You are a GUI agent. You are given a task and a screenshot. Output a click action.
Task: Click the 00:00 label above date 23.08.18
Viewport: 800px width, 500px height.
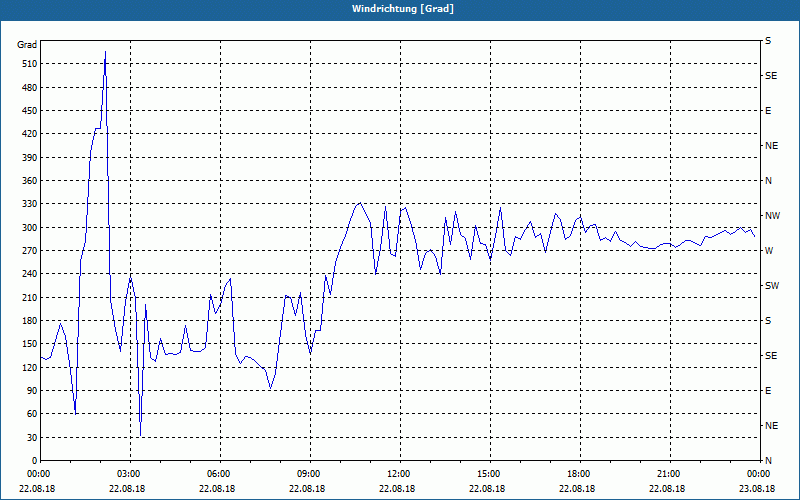click(x=760, y=474)
